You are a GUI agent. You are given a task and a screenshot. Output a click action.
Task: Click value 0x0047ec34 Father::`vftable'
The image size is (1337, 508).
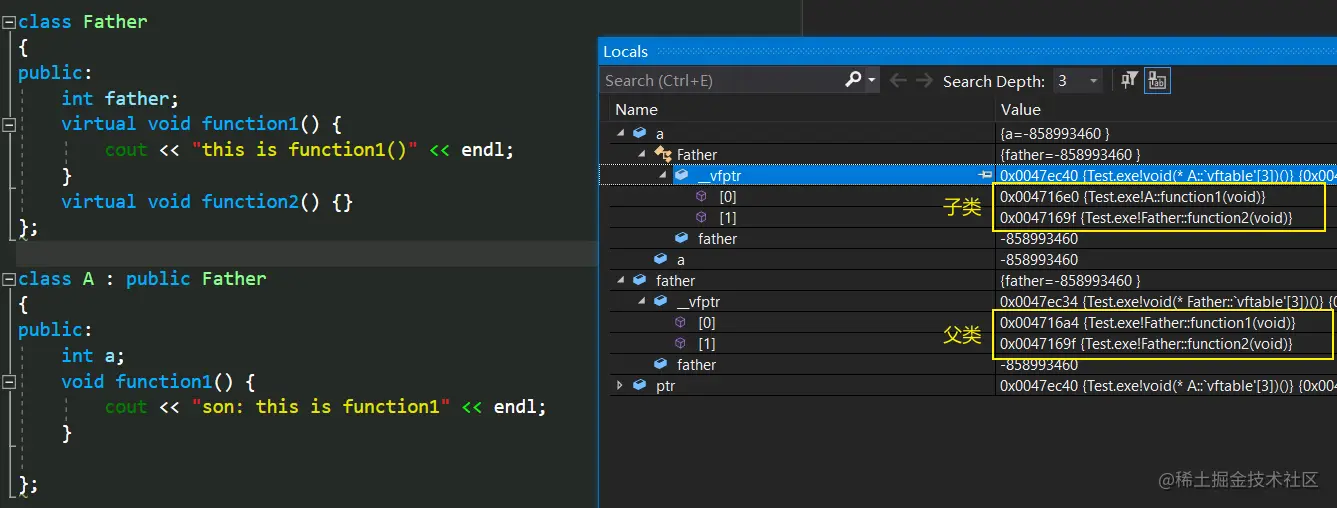pos(1167,301)
